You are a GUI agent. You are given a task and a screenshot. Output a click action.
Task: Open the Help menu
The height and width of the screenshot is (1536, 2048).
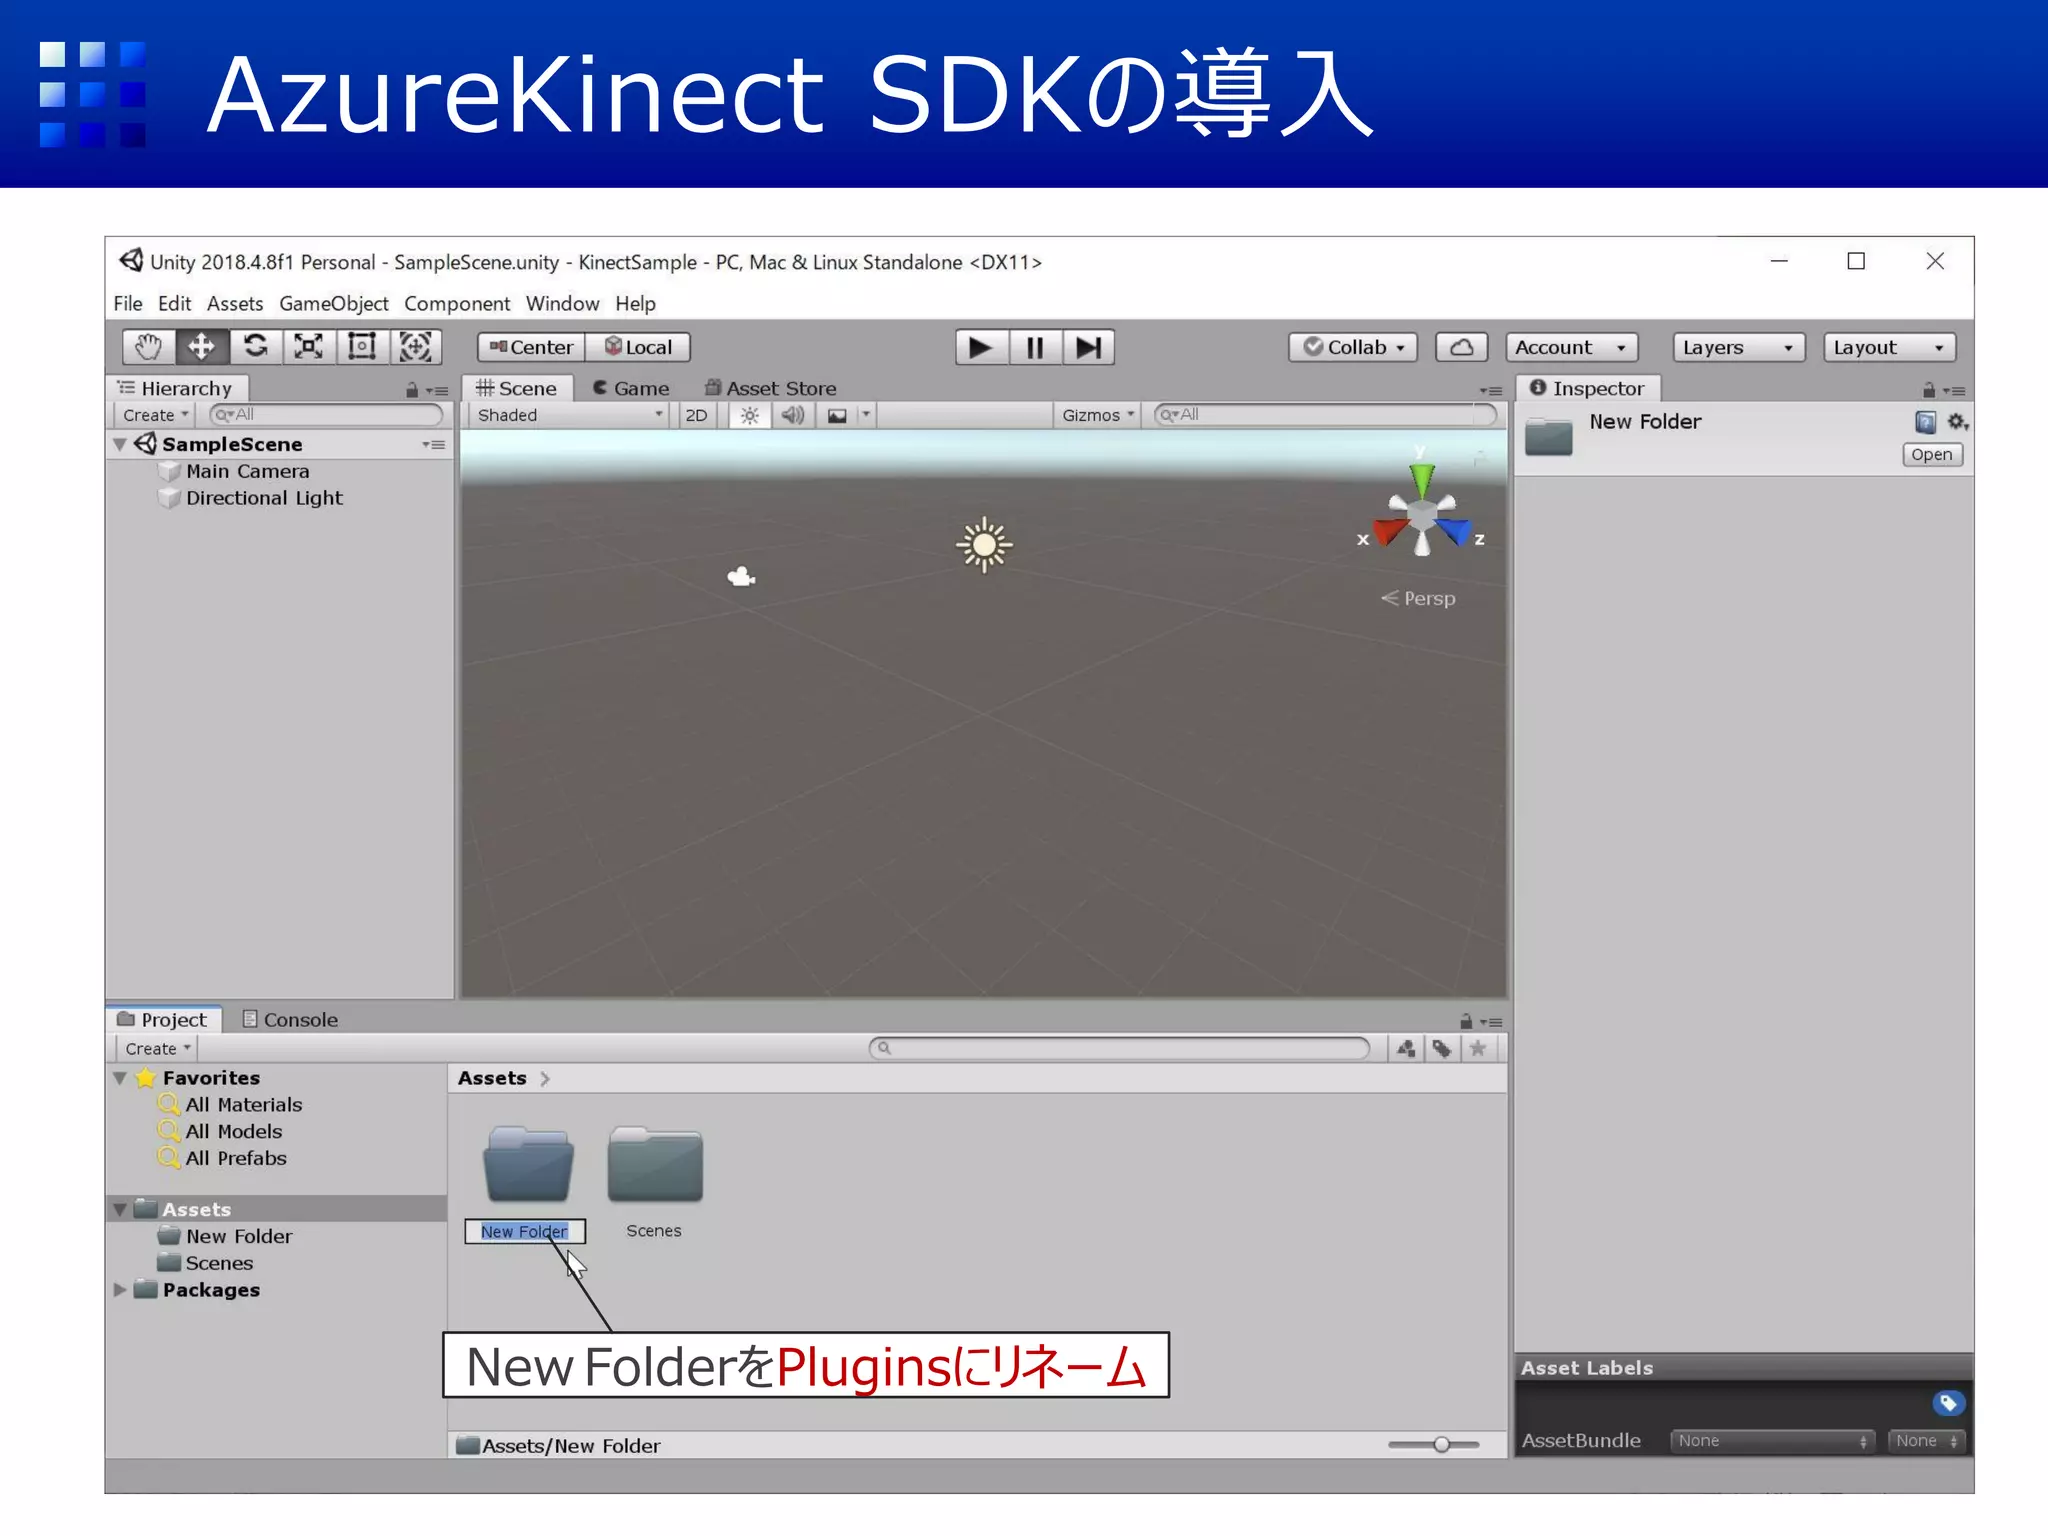[635, 303]
